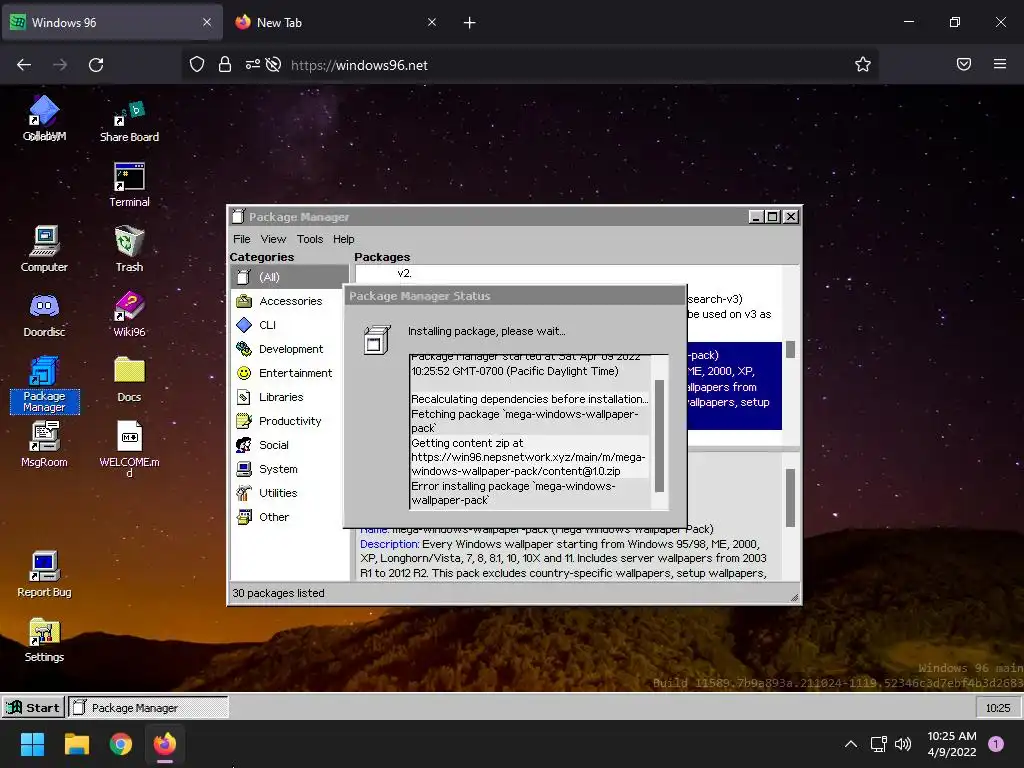Open the File menu in Package Manager
The width and height of the screenshot is (1024, 768).
[x=242, y=239]
